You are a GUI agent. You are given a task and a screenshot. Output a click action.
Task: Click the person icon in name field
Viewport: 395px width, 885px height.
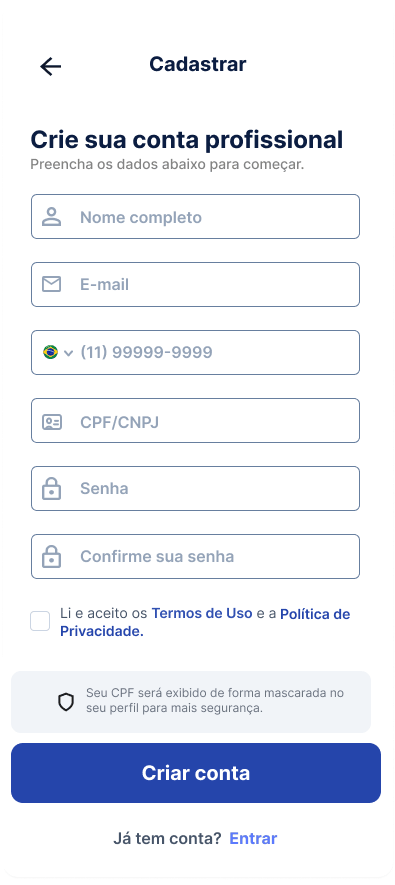pyautogui.click(x=51, y=217)
